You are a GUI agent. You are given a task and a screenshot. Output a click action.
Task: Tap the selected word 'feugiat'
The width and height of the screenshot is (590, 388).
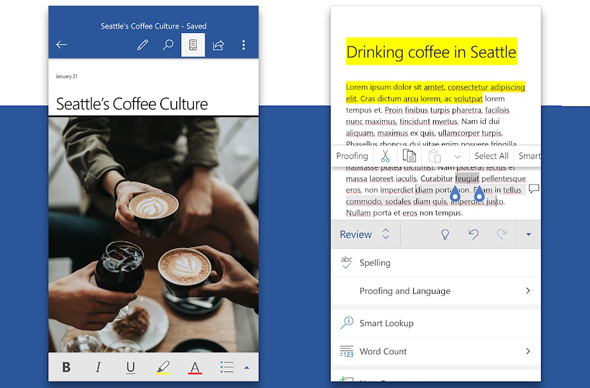(x=467, y=178)
